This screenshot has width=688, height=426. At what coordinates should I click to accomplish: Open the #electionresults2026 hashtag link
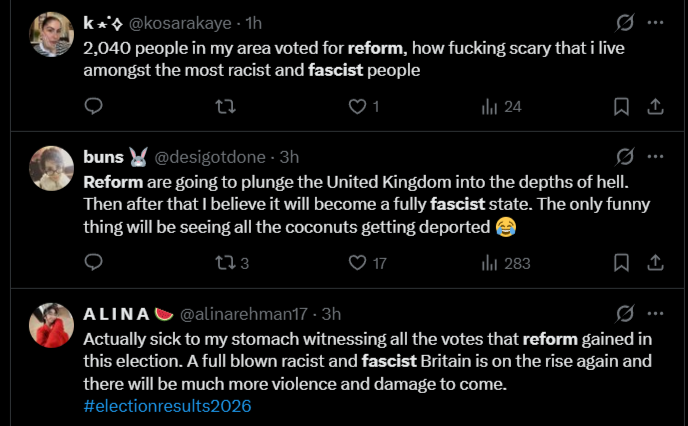167,406
